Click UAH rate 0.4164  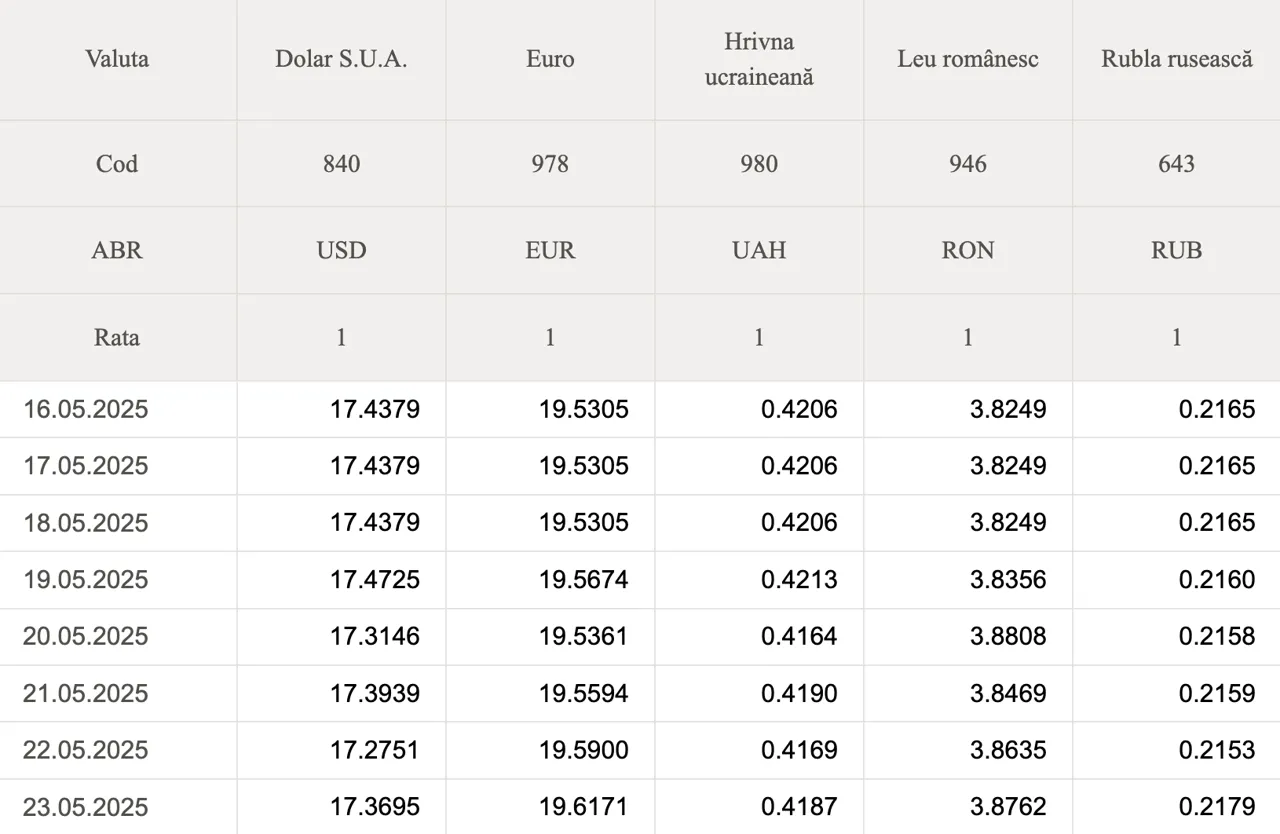(x=799, y=636)
